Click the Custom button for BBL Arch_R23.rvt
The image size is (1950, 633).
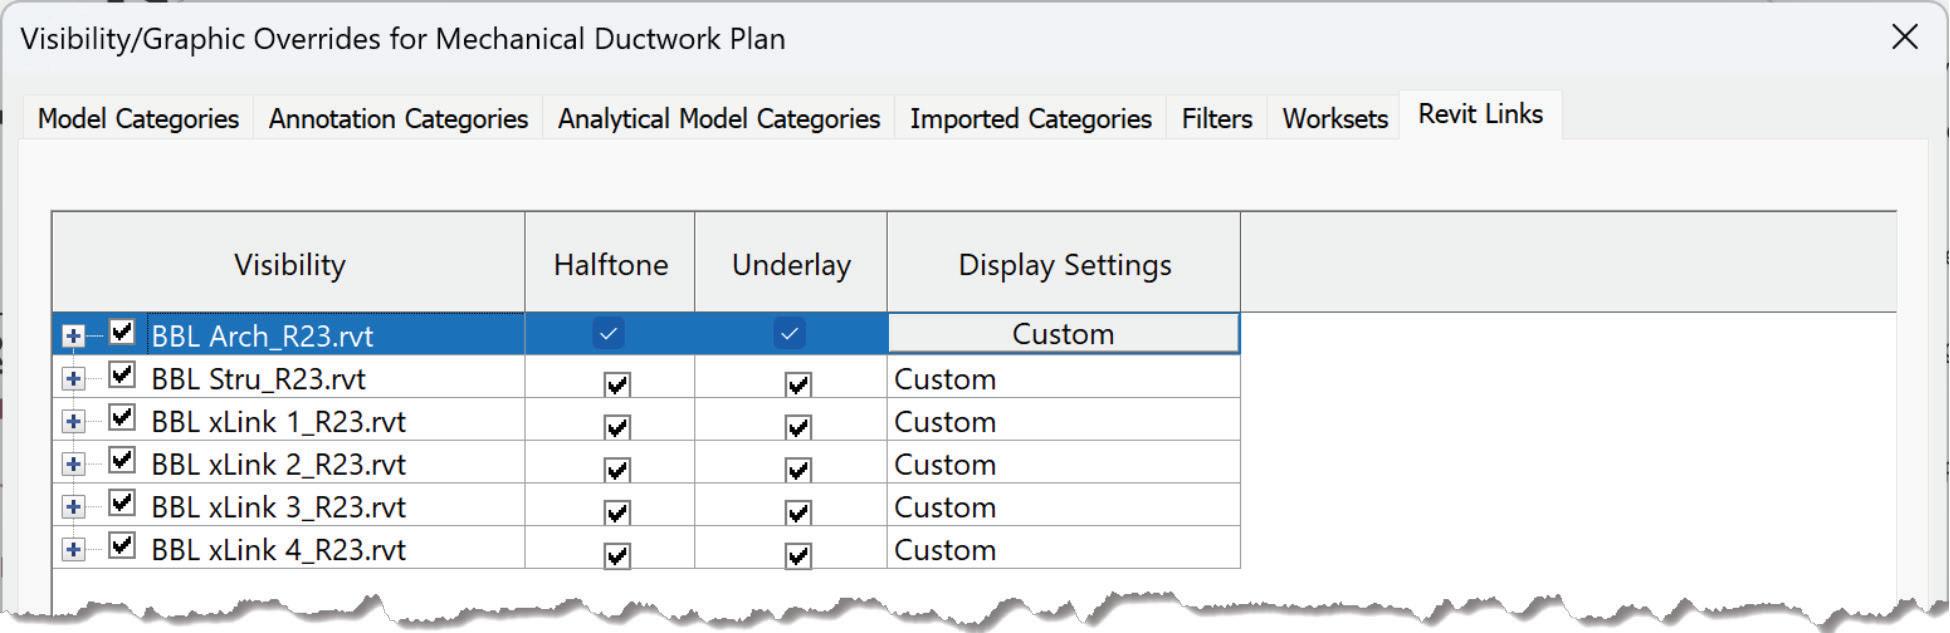[x=1063, y=334]
